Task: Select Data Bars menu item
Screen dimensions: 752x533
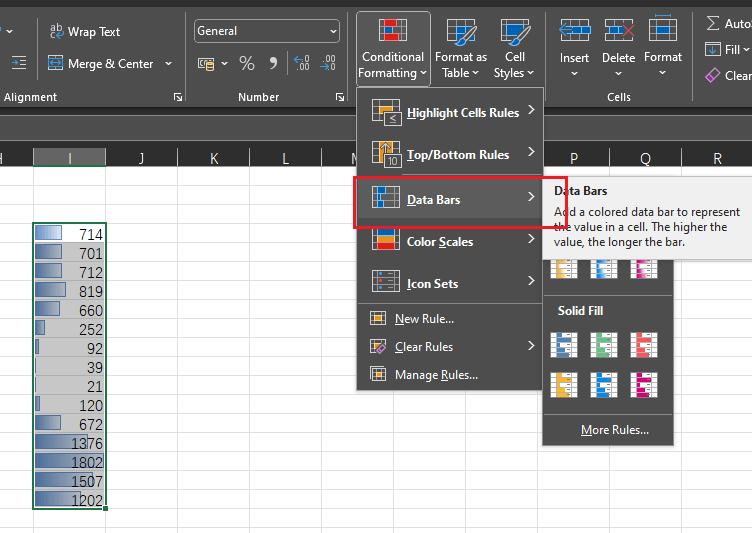Action: tap(450, 199)
